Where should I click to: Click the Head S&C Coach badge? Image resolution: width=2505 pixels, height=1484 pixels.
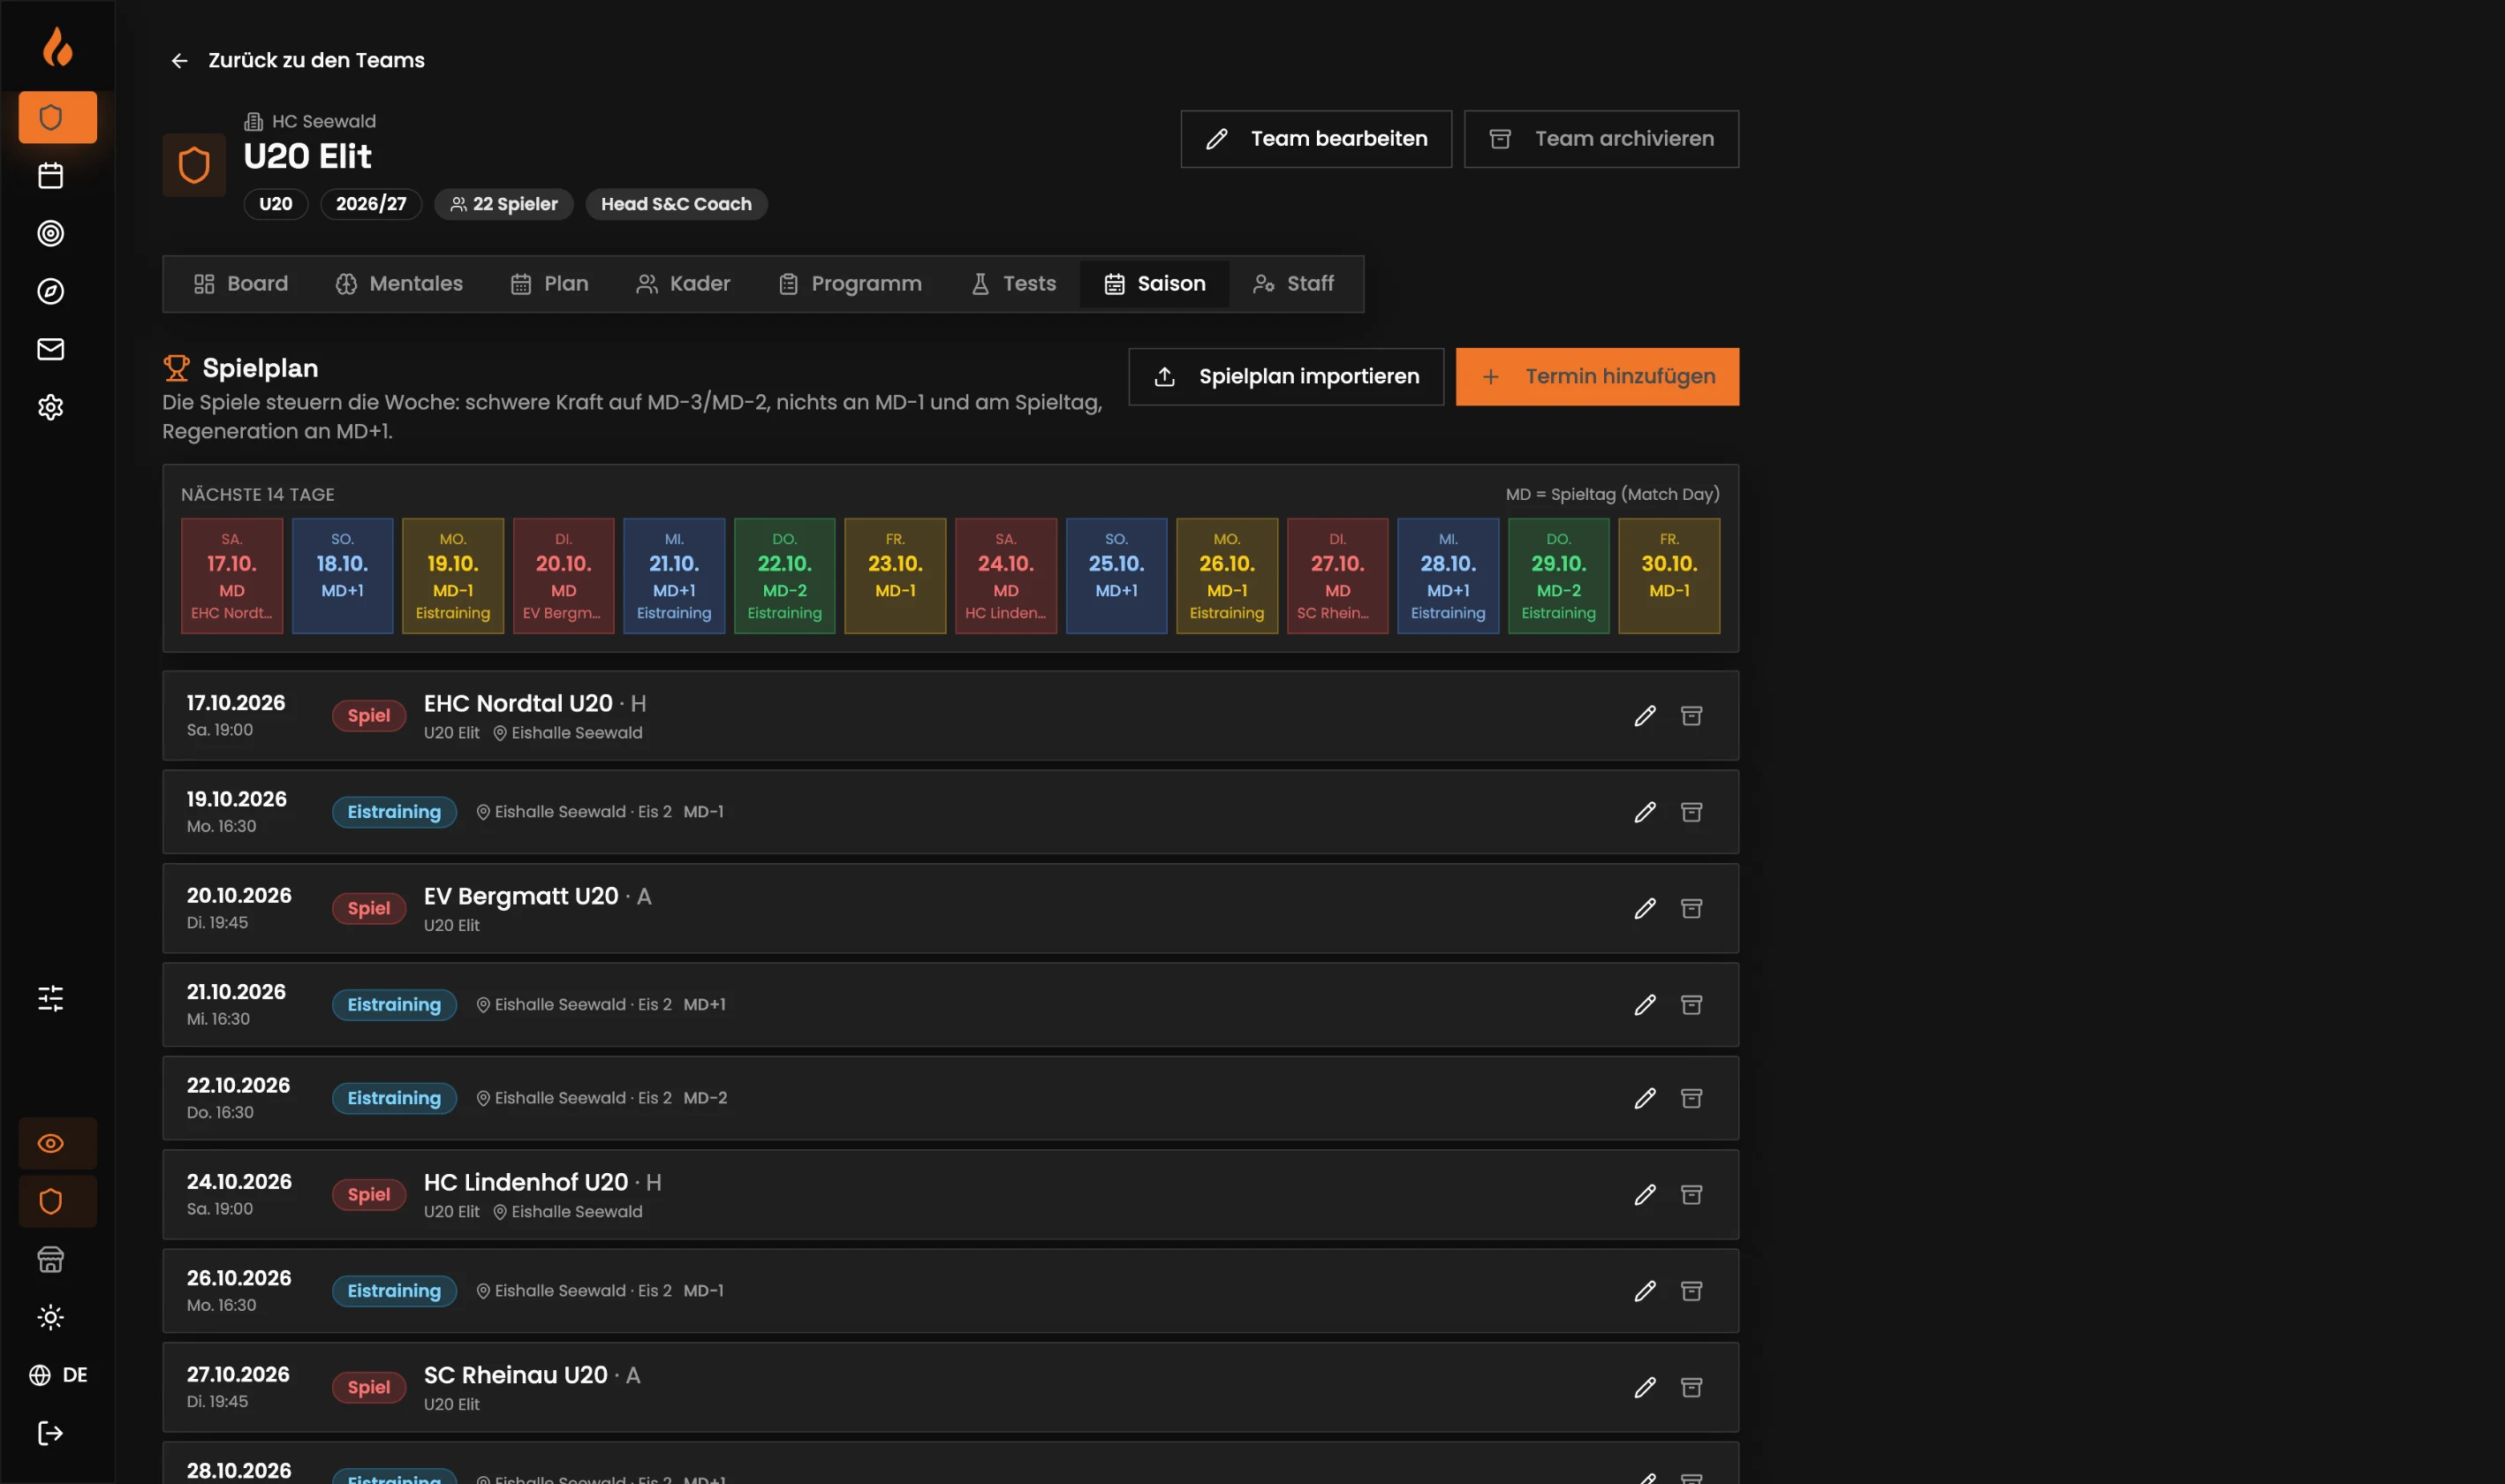pyautogui.click(x=676, y=204)
